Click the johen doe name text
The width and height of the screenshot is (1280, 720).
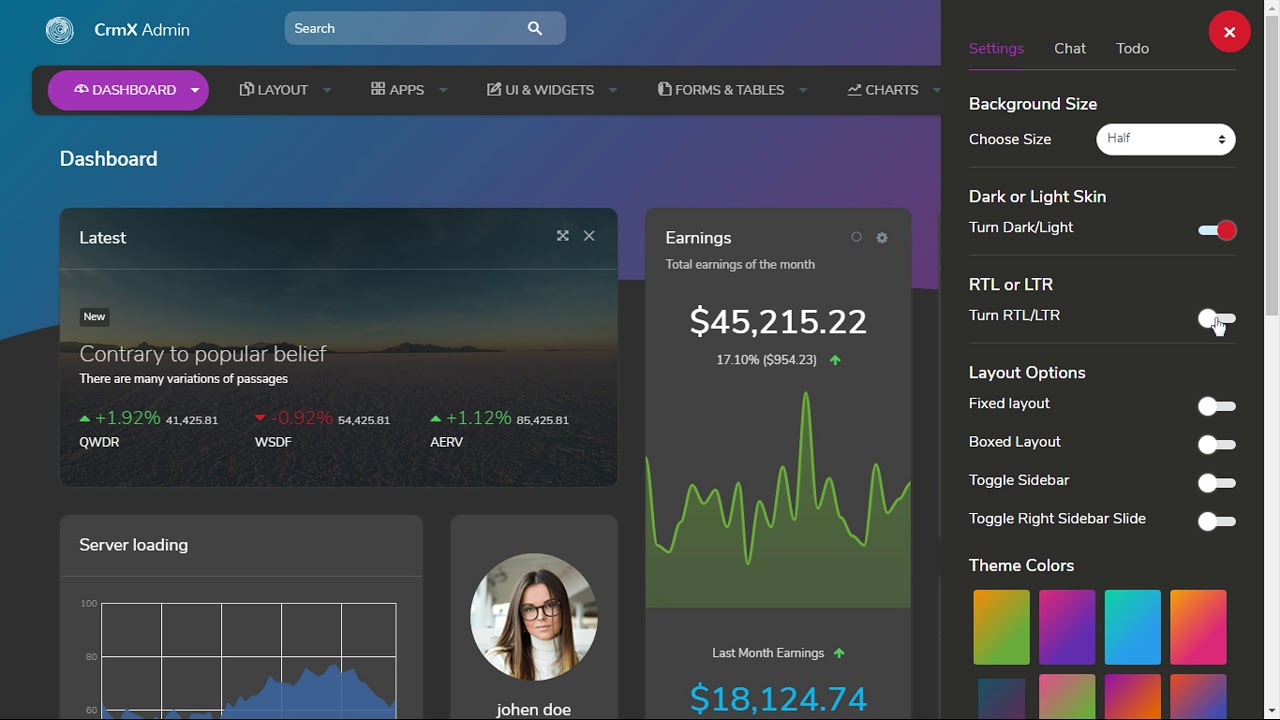534,710
